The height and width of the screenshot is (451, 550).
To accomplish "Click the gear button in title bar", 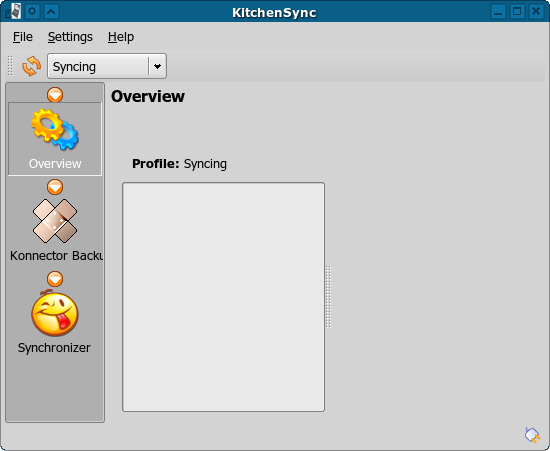I will click(x=32, y=12).
